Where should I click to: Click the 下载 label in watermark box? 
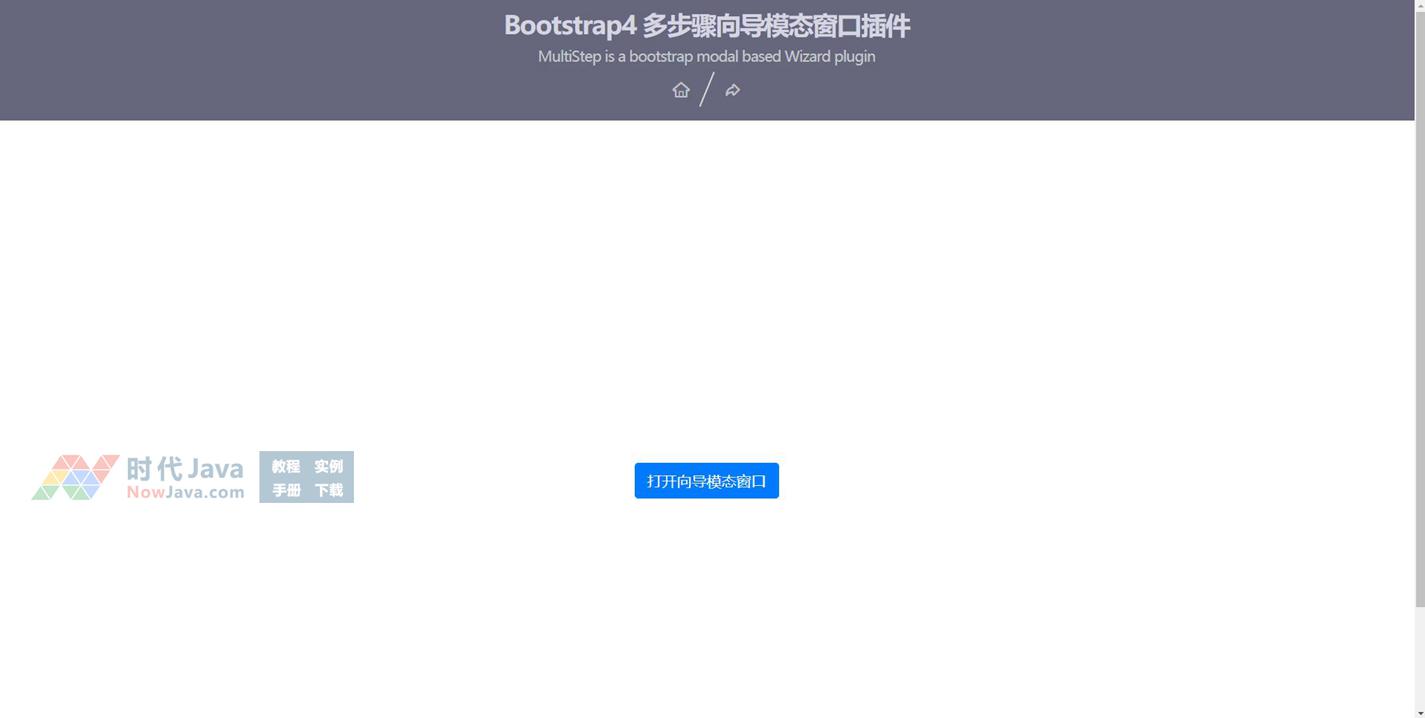click(x=328, y=490)
